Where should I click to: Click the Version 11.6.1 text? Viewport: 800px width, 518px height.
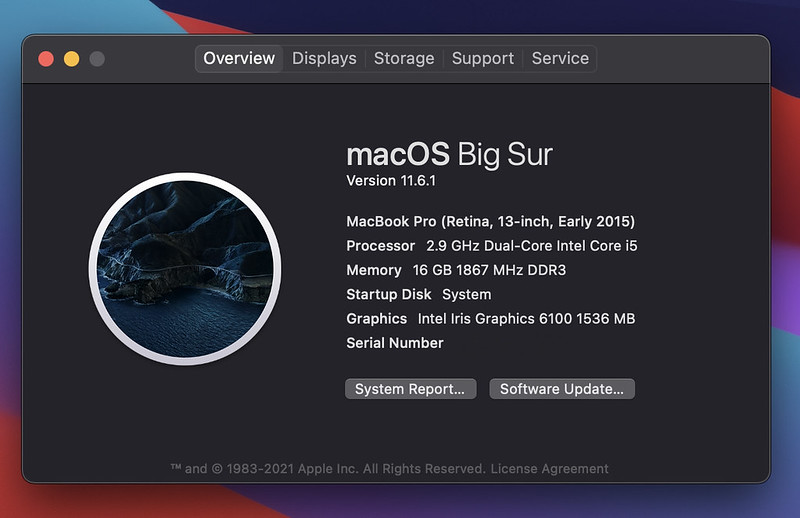[x=391, y=181]
